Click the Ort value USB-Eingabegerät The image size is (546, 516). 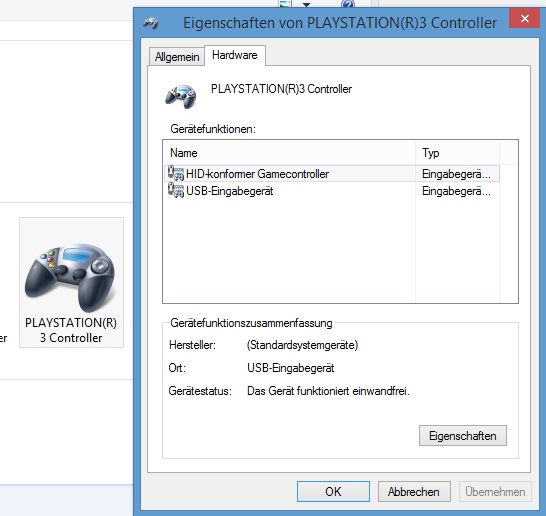[290, 368]
